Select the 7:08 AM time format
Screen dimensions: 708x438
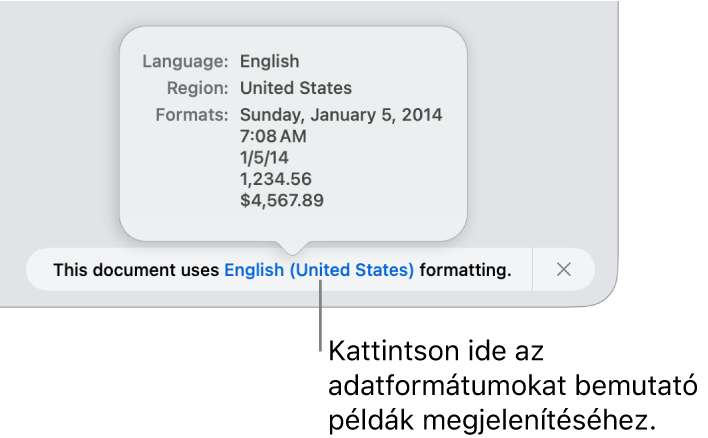pos(273,136)
